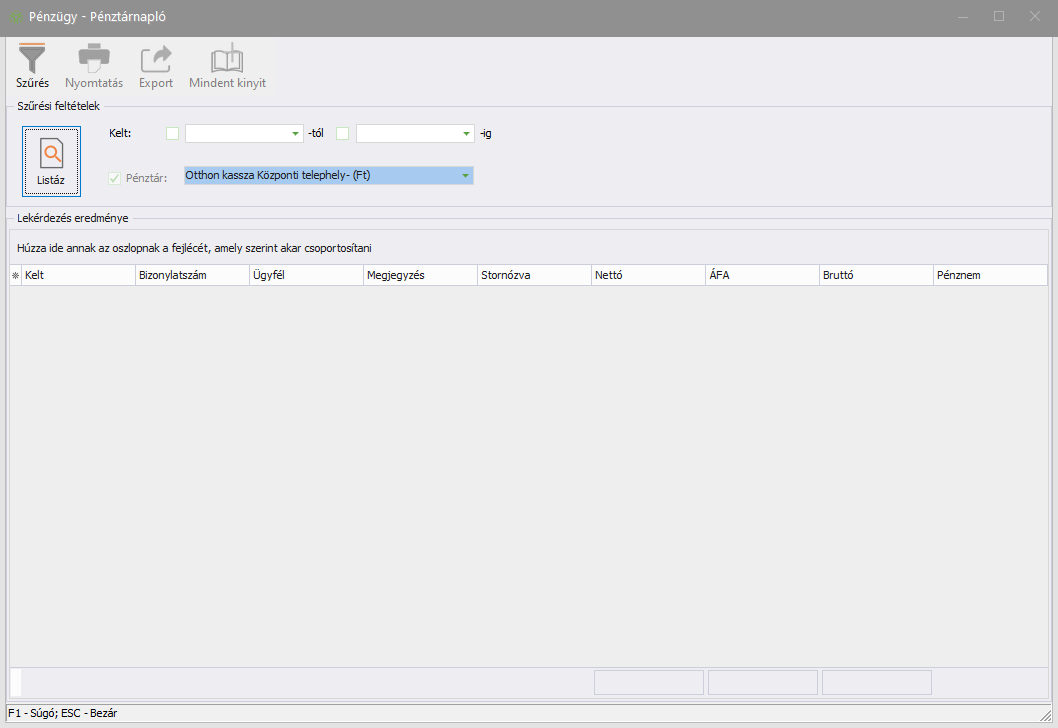Click the Mindent kinyit book icon
The width and height of the screenshot is (1058, 728).
tap(227, 58)
